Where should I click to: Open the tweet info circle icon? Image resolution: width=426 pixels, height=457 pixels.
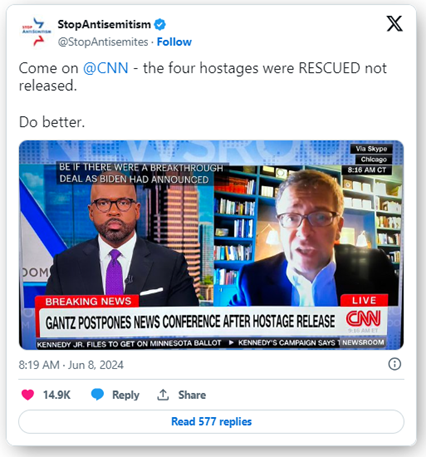(x=395, y=364)
